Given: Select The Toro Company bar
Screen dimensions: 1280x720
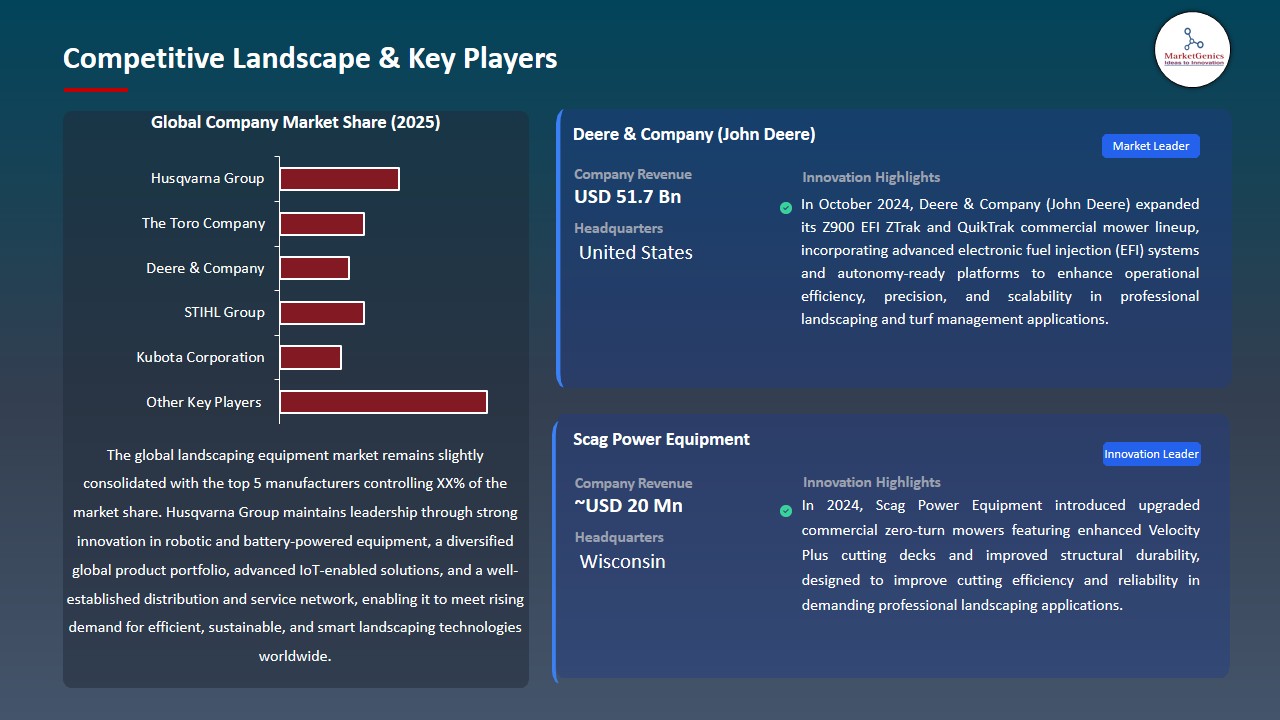Looking at the screenshot, I should tap(322, 223).
